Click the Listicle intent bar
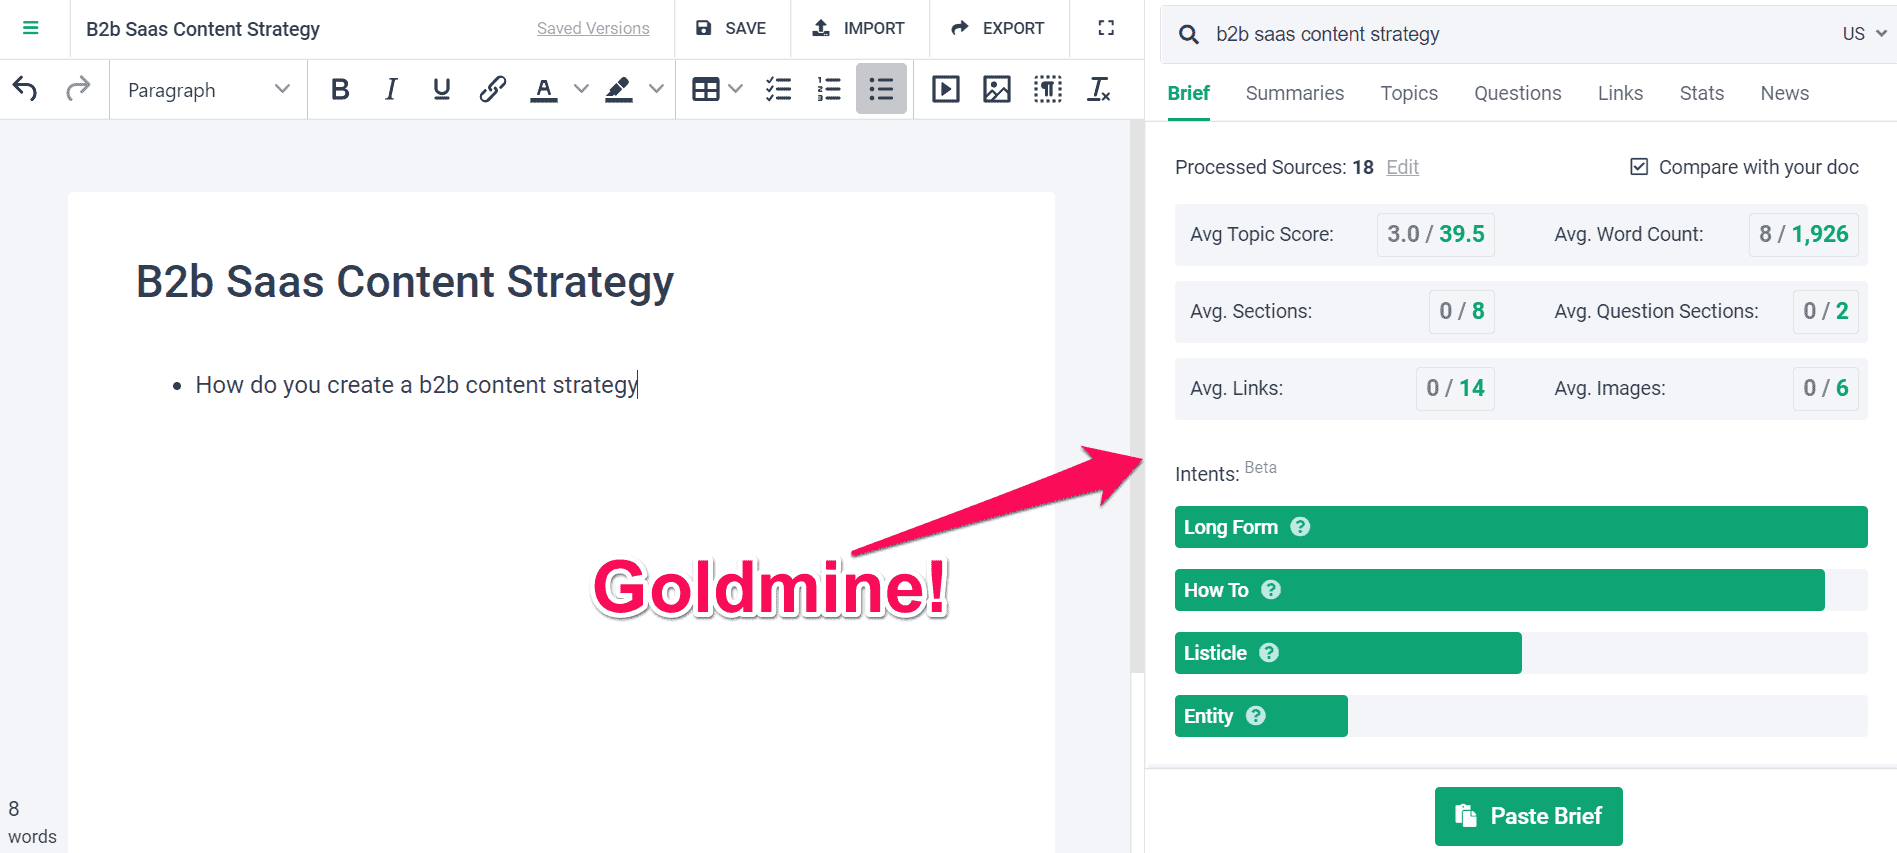This screenshot has height=853, width=1897. (x=1521, y=653)
